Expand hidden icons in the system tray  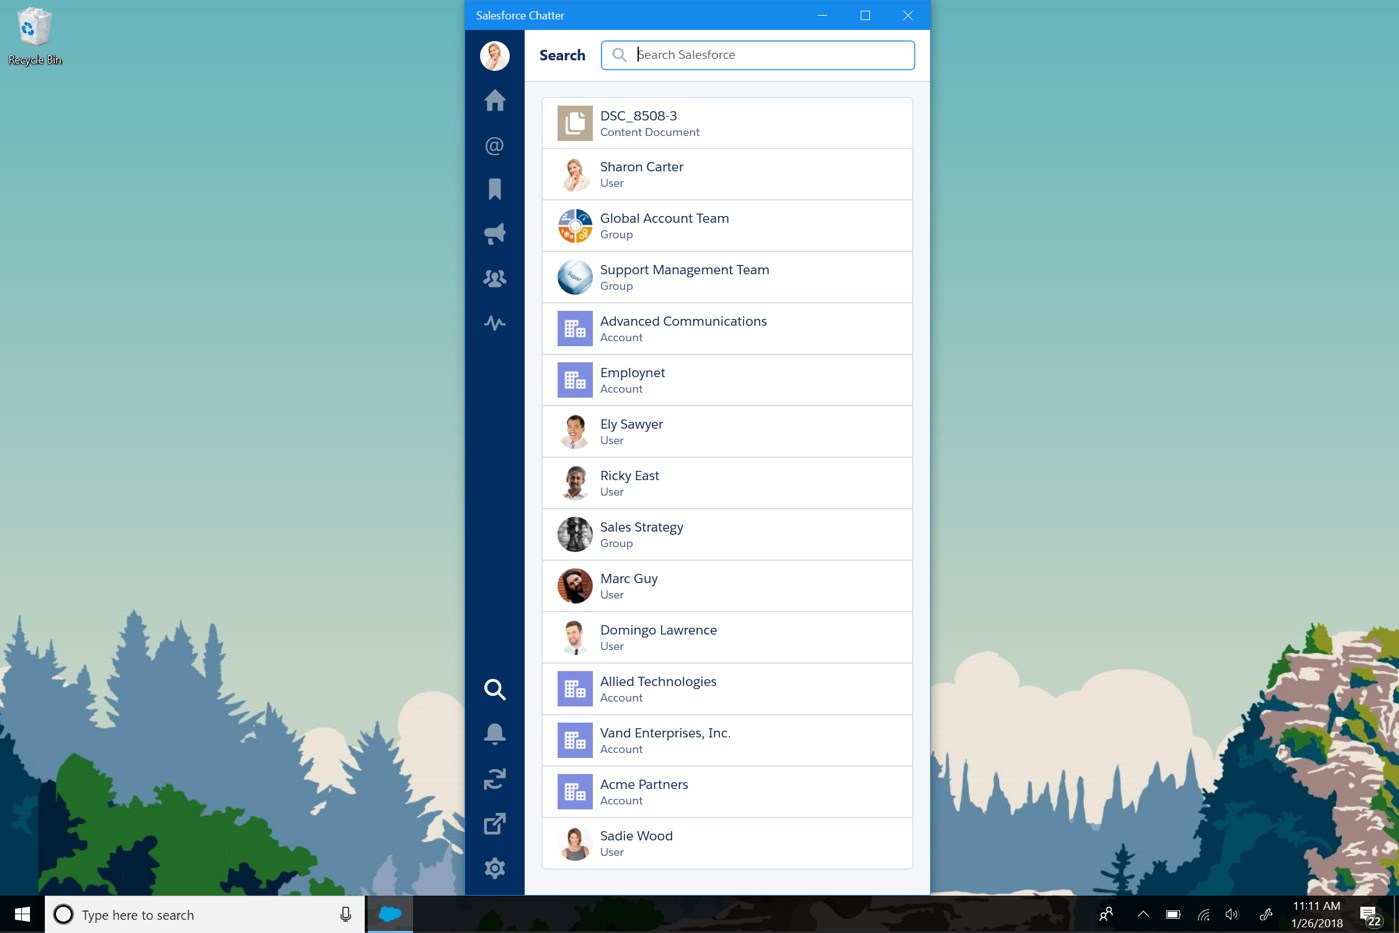[1141, 914]
